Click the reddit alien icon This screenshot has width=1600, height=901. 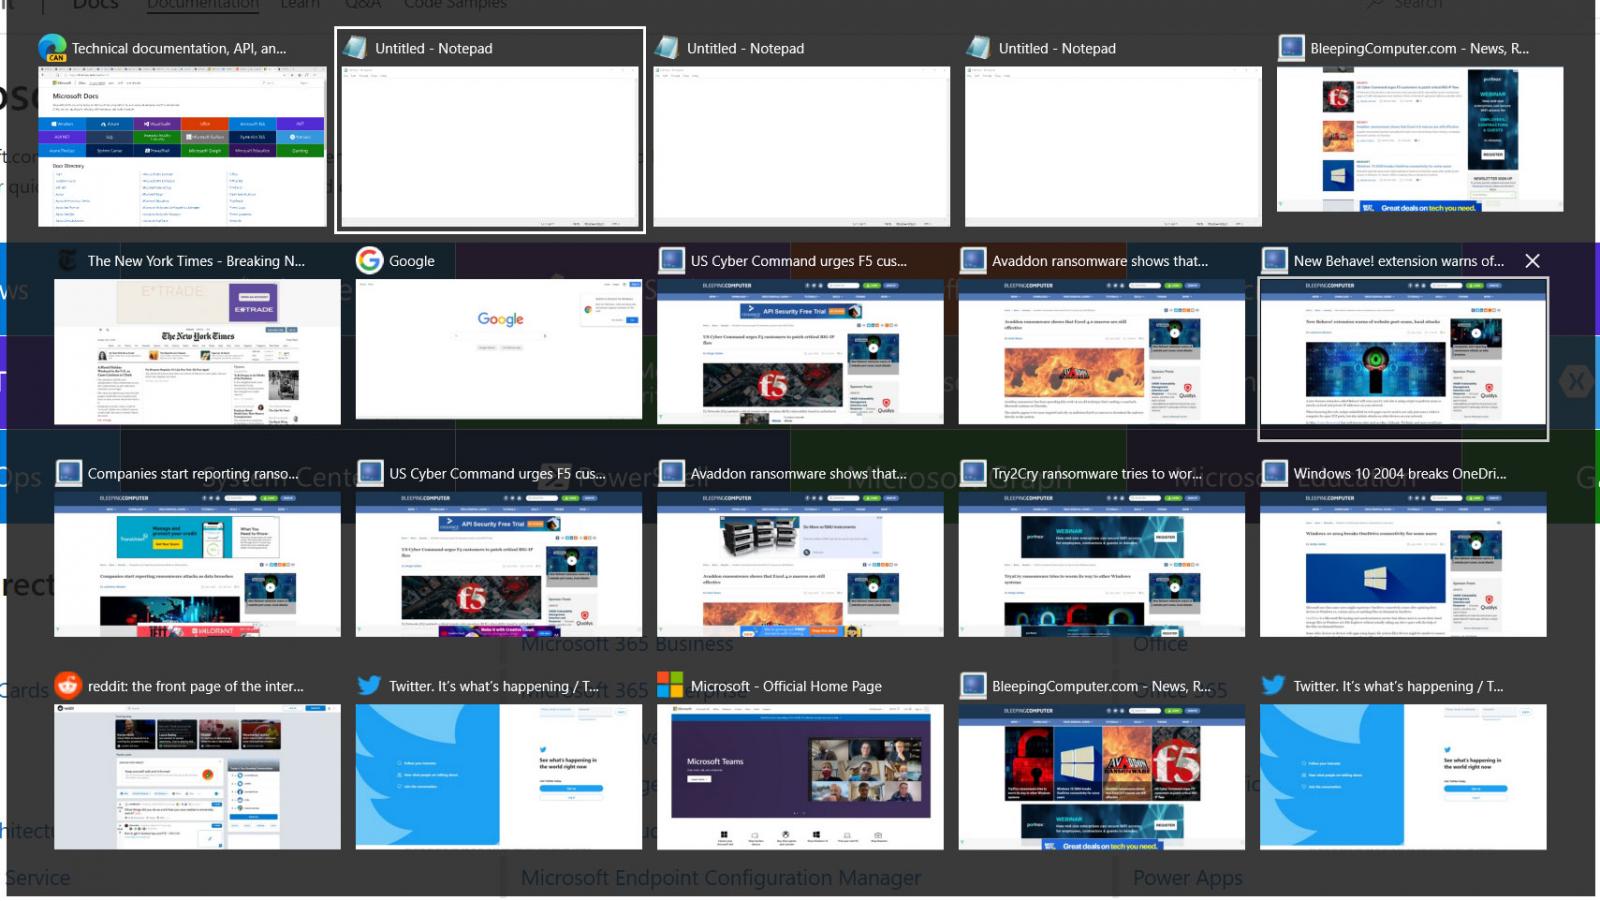pyautogui.click(x=68, y=686)
